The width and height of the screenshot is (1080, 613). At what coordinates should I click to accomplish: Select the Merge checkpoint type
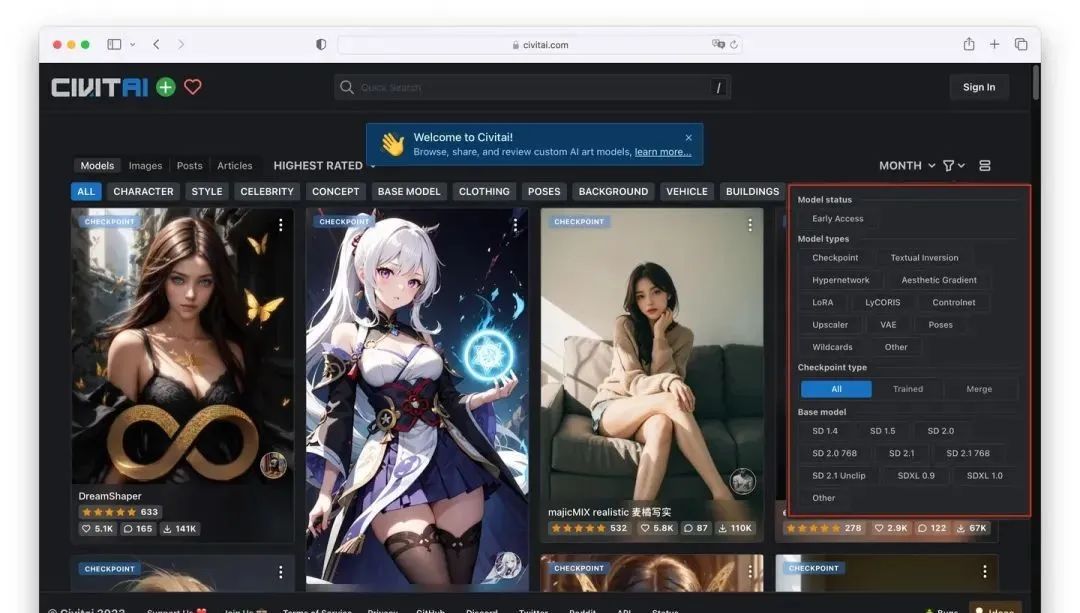tap(979, 389)
